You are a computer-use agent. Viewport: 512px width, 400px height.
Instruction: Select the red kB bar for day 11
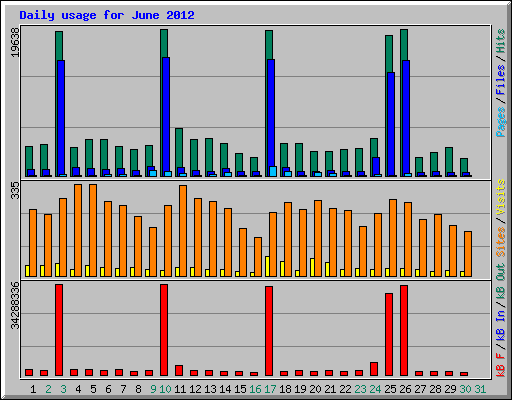179,370
